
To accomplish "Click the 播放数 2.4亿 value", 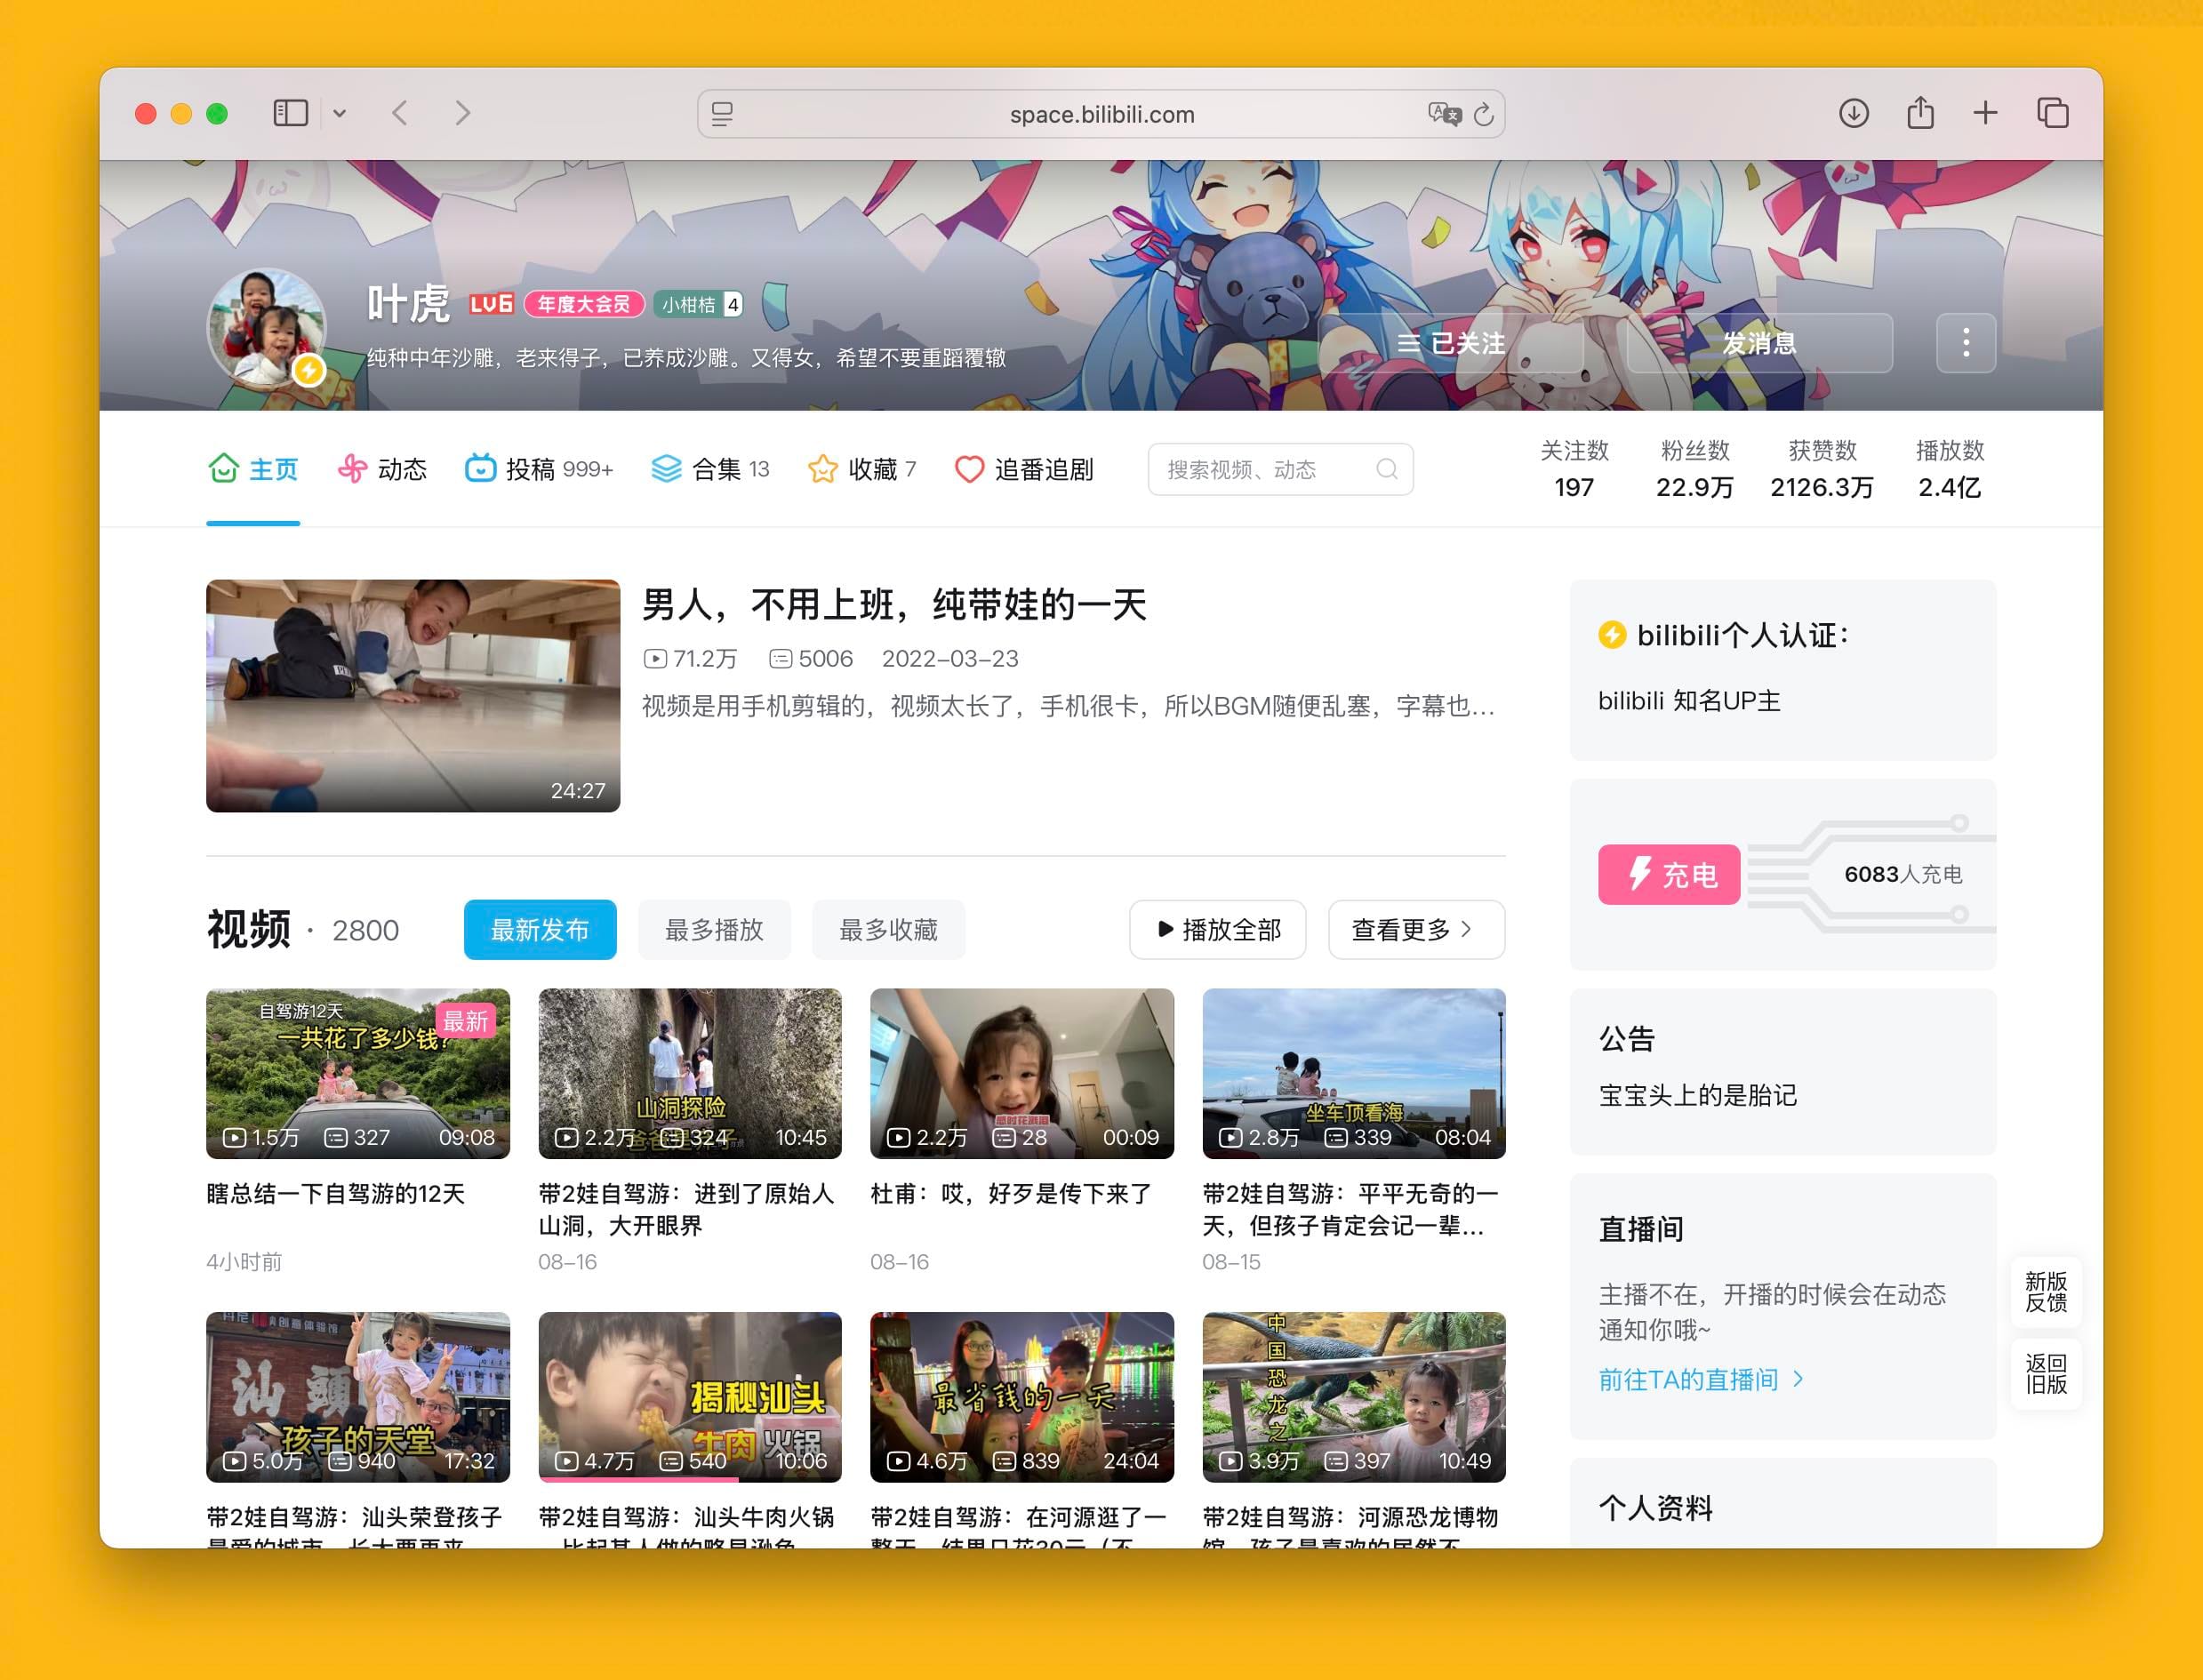I will (1949, 487).
